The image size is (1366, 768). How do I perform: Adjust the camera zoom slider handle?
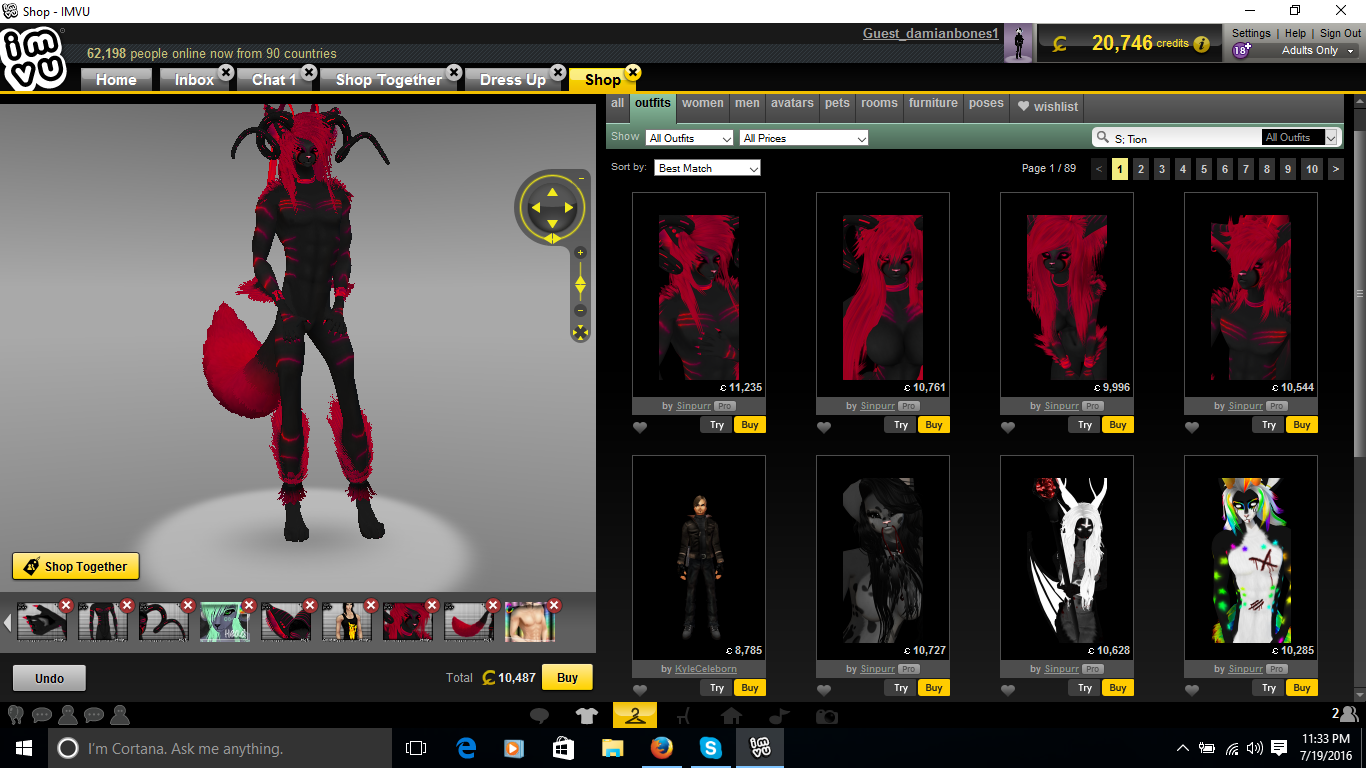(x=580, y=287)
